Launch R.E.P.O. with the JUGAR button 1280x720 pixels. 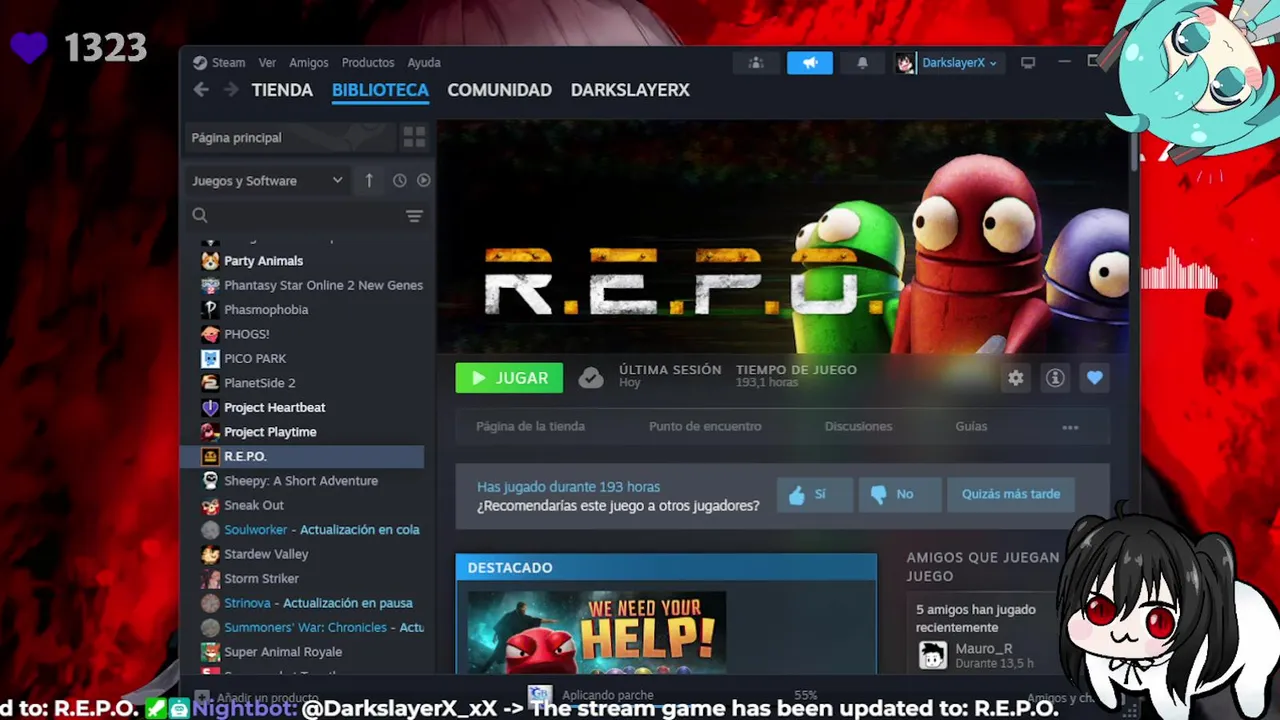click(509, 378)
